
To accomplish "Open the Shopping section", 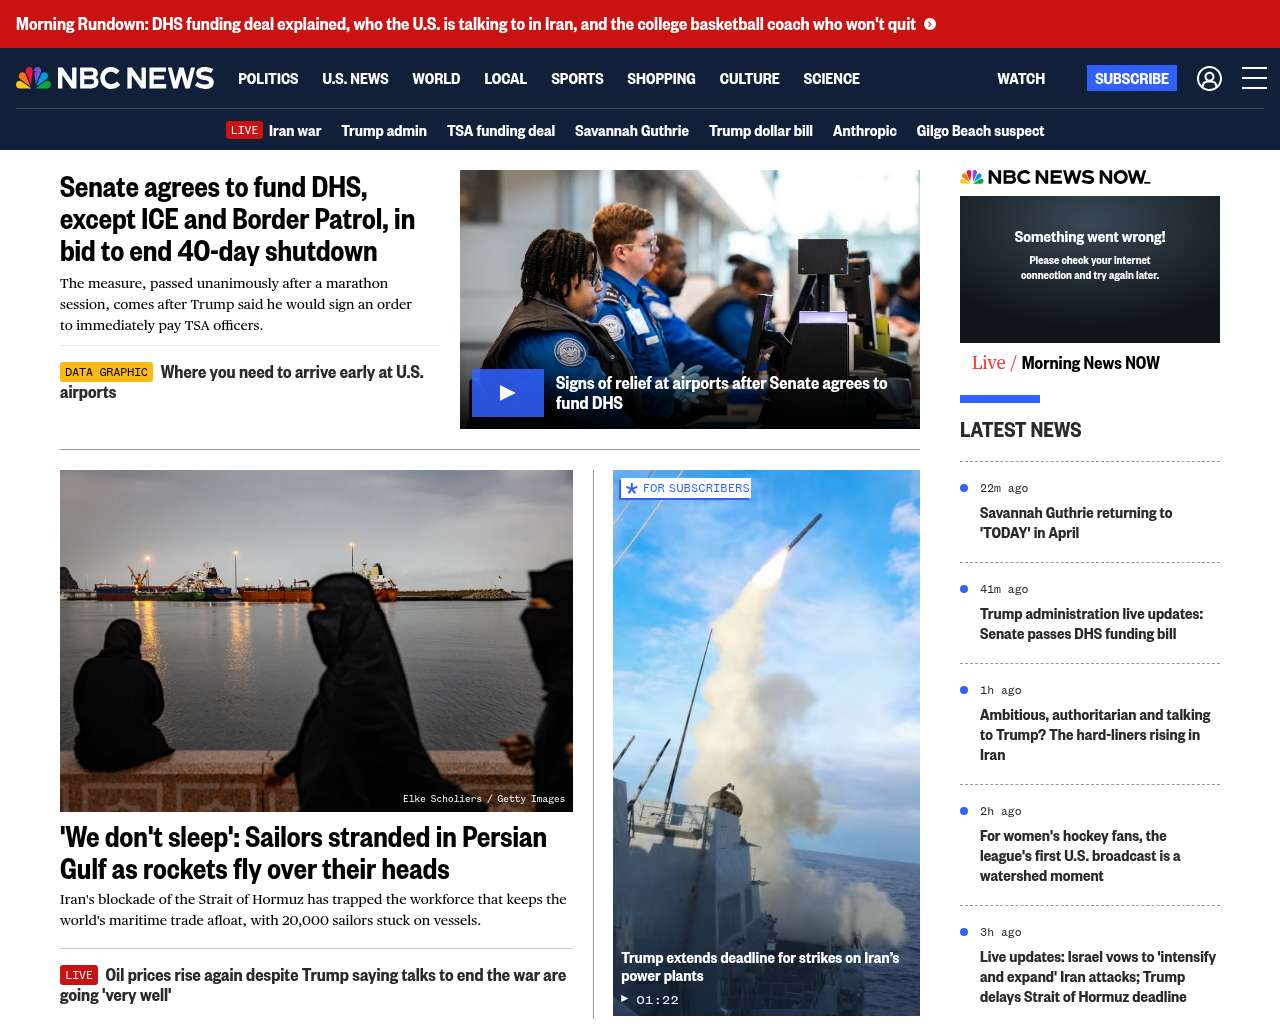I will [661, 78].
